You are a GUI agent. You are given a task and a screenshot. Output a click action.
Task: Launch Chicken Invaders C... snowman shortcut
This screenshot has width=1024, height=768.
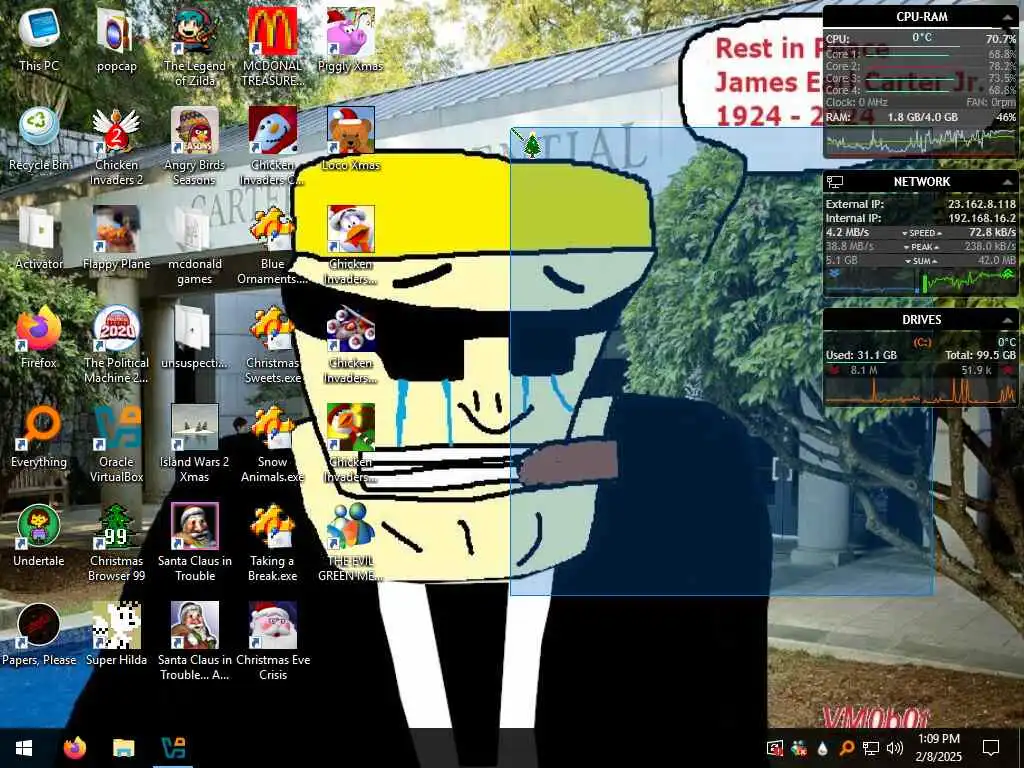pos(272,146)
